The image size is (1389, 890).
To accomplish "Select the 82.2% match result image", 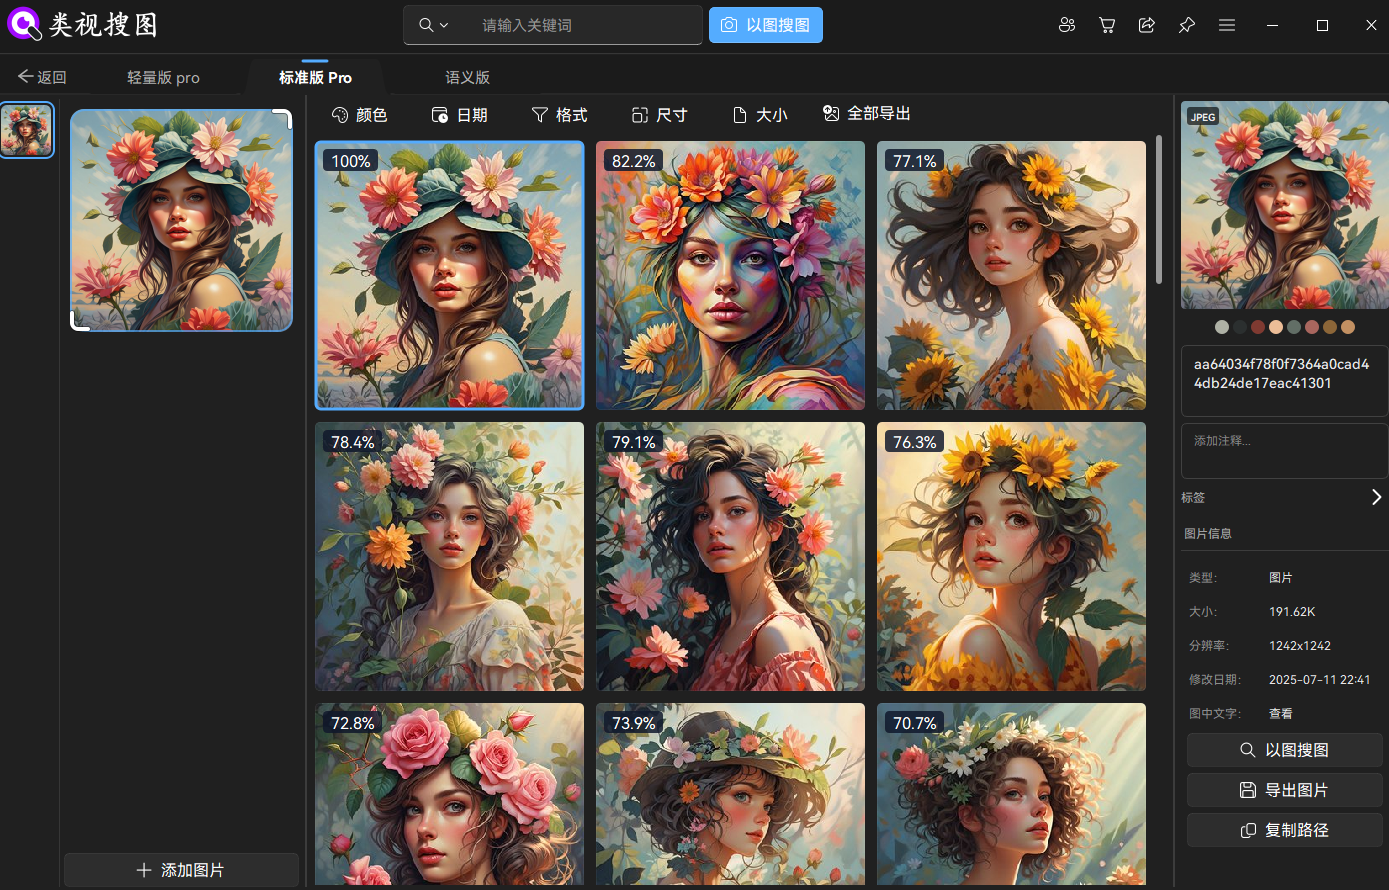I will 730,275.
